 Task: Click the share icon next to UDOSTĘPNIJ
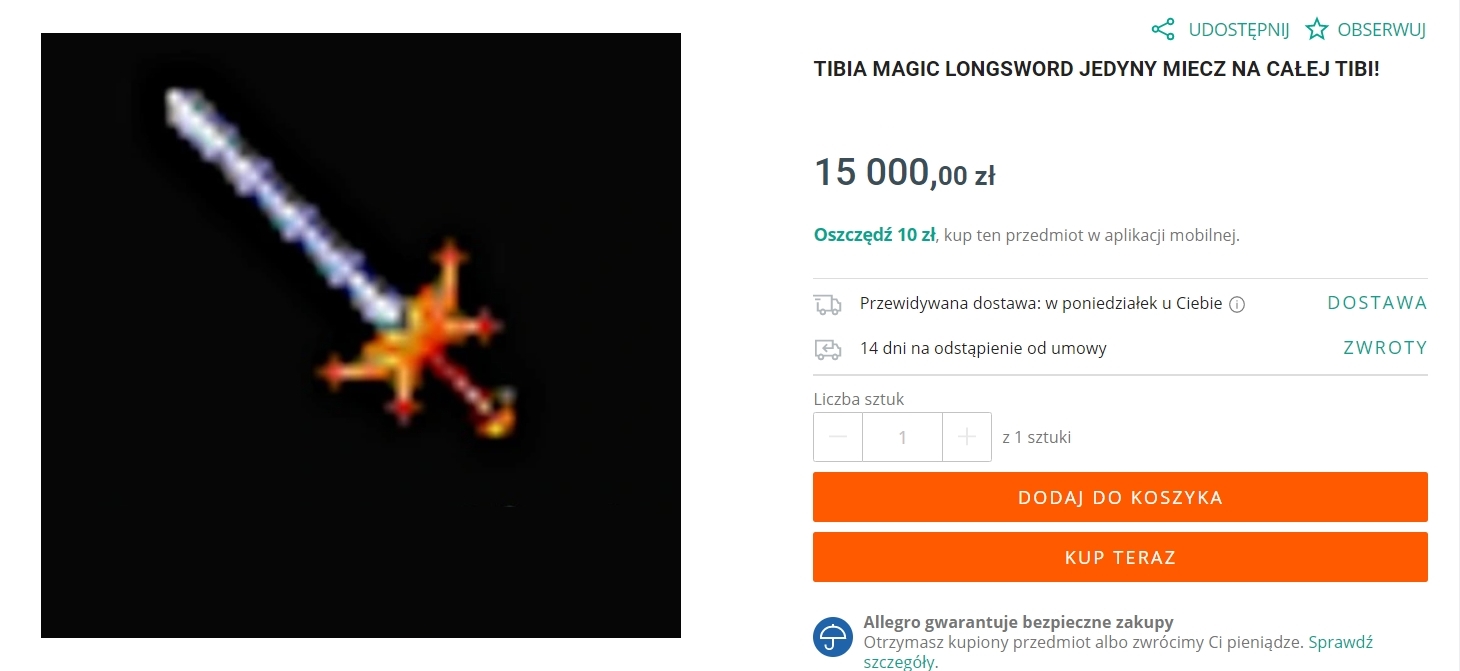[x=1163, y=29]
